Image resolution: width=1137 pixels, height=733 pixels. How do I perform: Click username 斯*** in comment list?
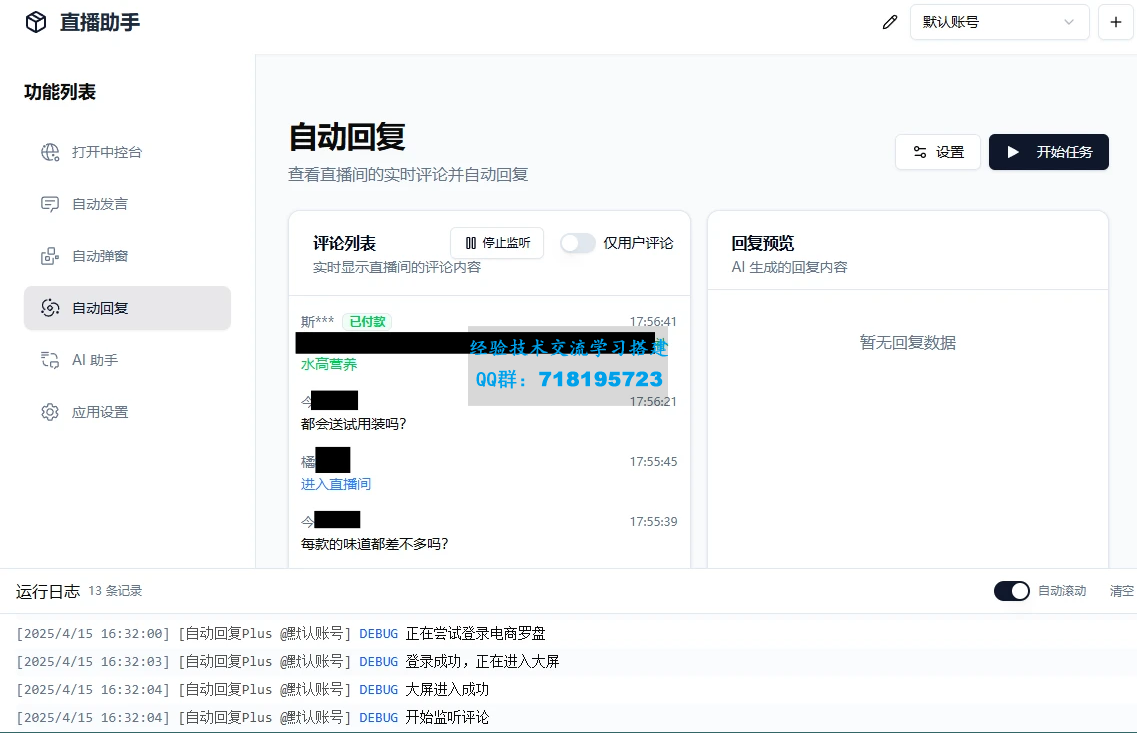click(x=318, y=321)
